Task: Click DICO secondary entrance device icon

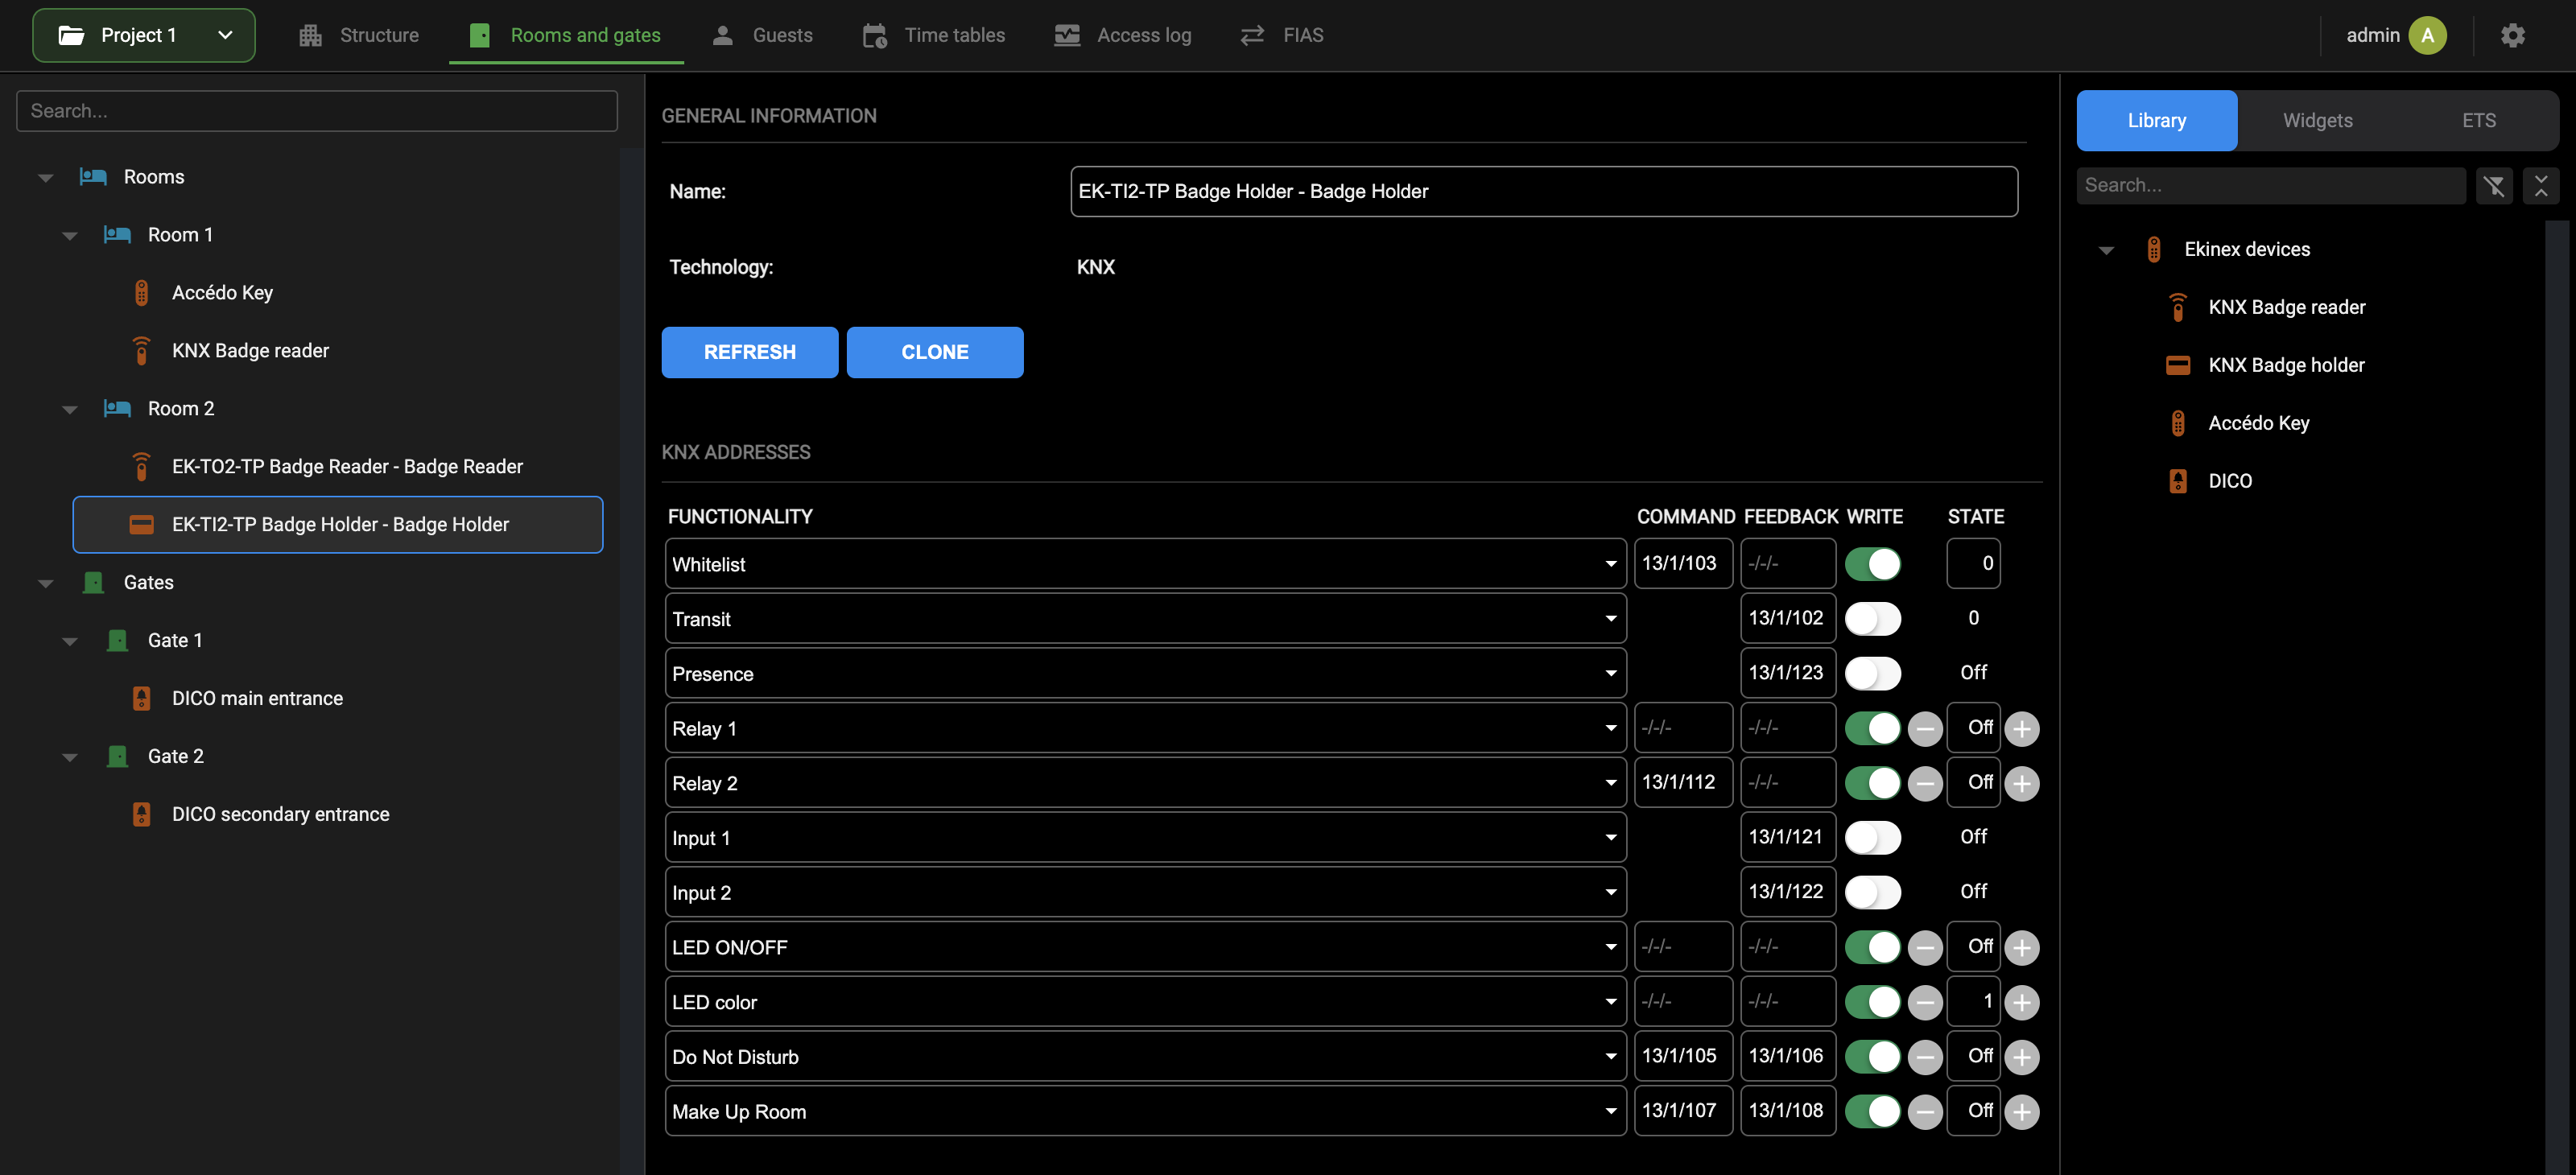Action: [x=142, y=815]
